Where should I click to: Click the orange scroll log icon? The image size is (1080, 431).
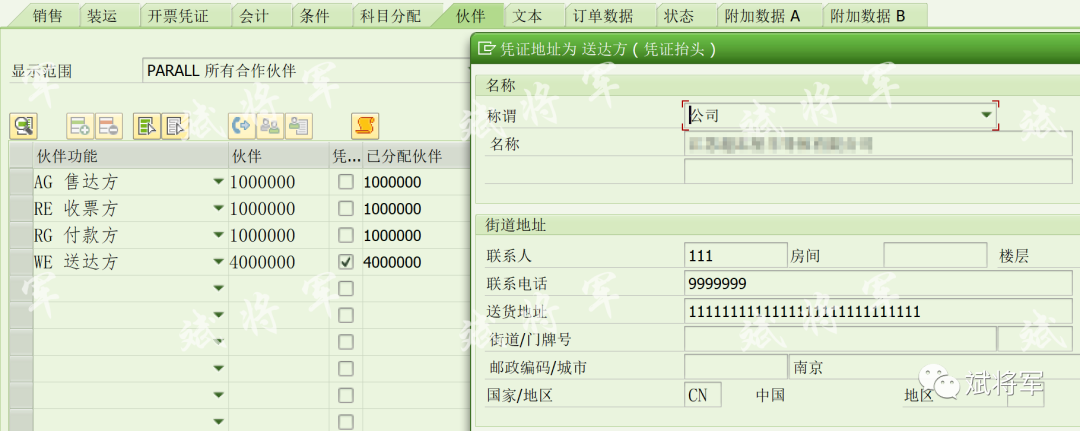coord(365,125)
